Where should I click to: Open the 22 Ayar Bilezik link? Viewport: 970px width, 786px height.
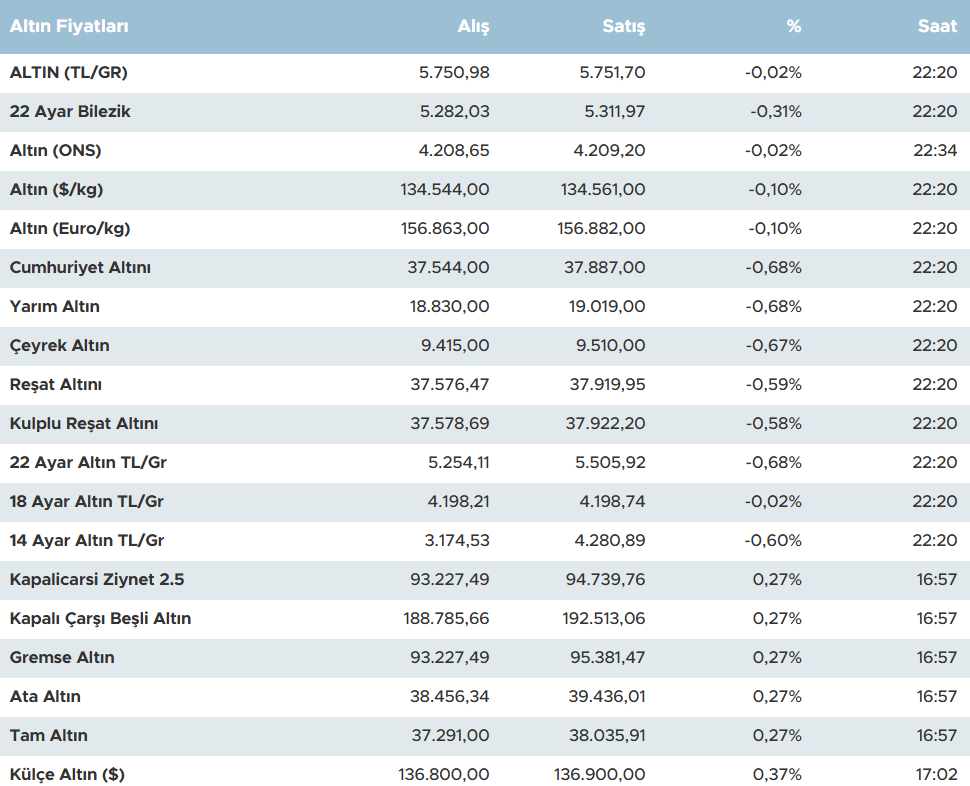[x=70, y=112]
